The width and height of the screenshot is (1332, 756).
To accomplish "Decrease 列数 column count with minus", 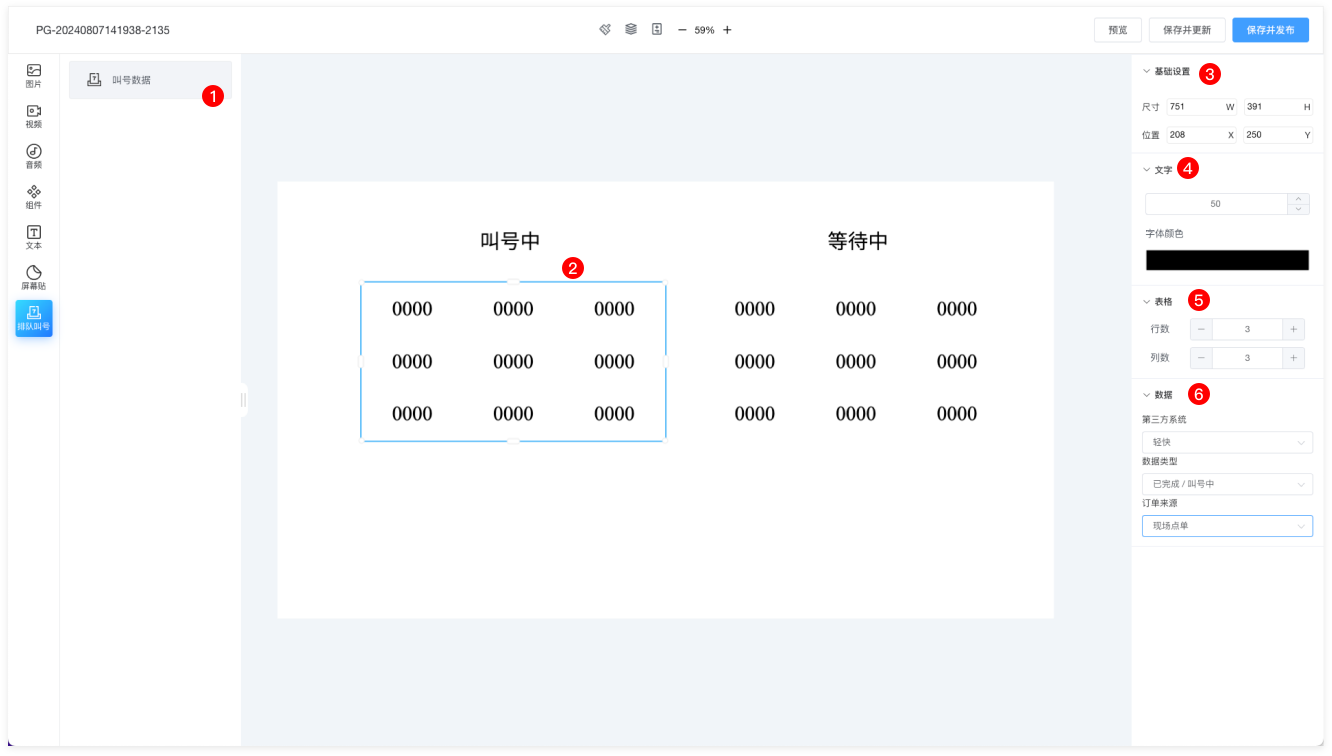I will 1201,358.
